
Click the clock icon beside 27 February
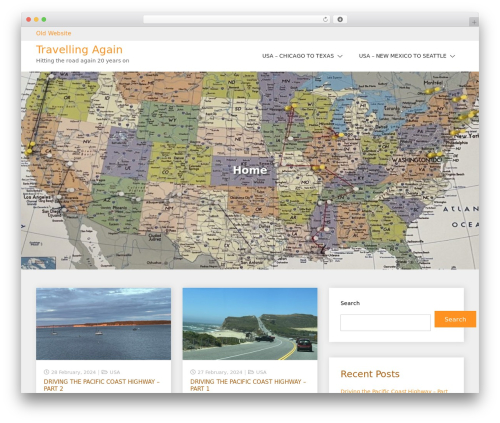click(193, 372)
